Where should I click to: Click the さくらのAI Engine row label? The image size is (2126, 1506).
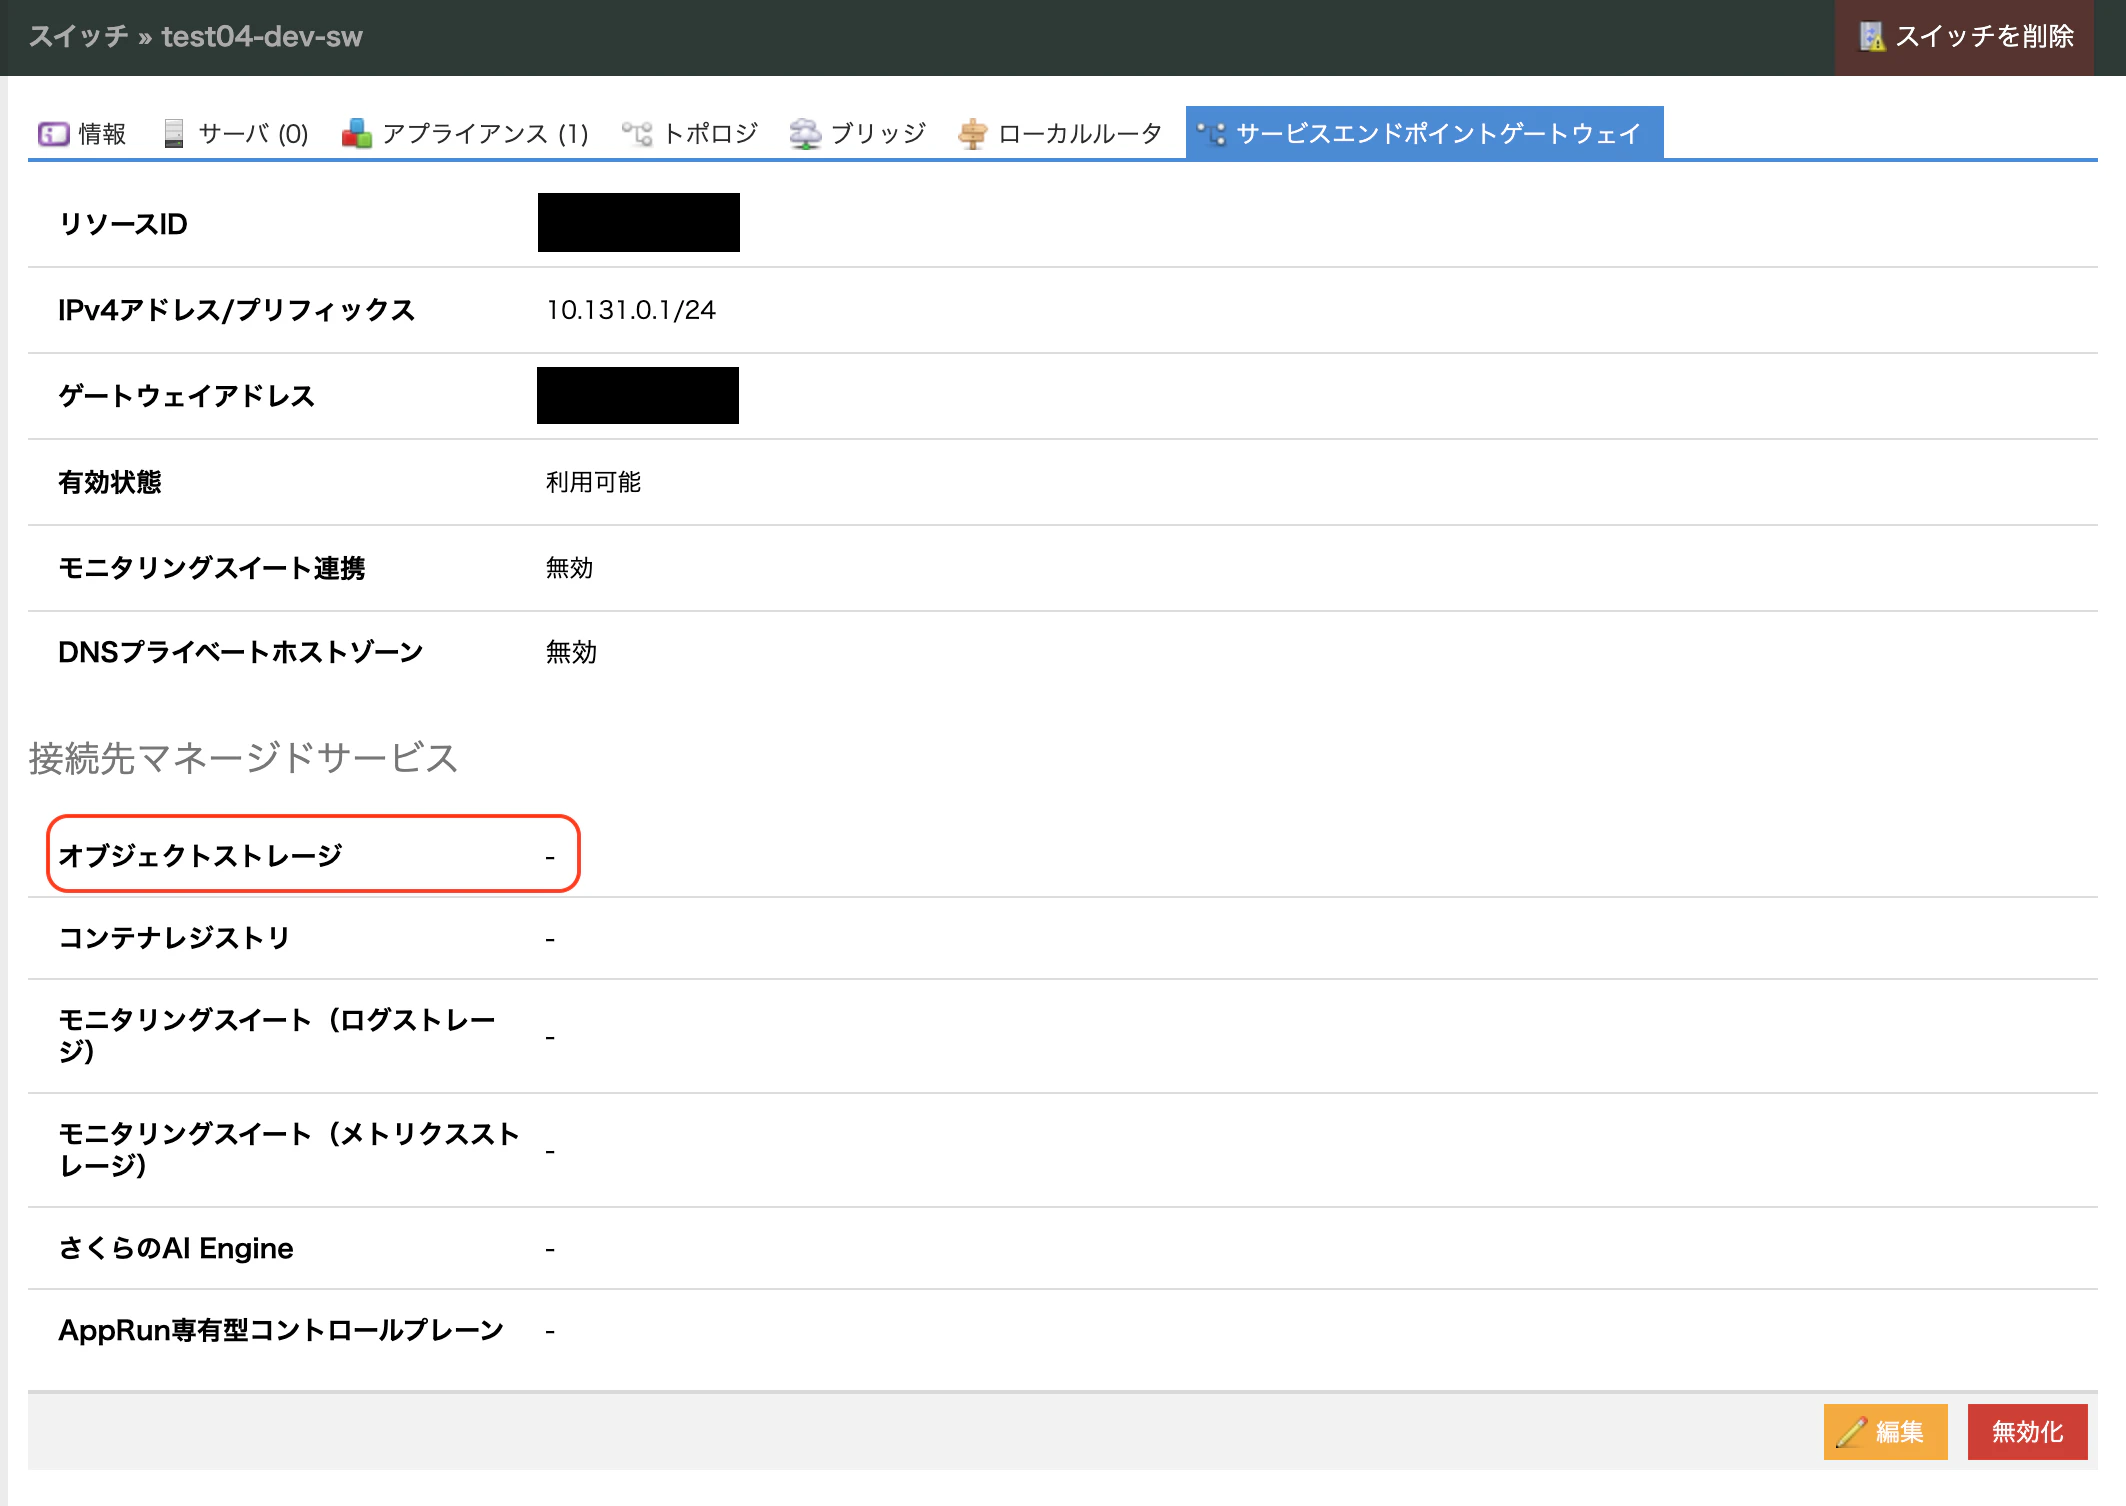[176, 1248]
